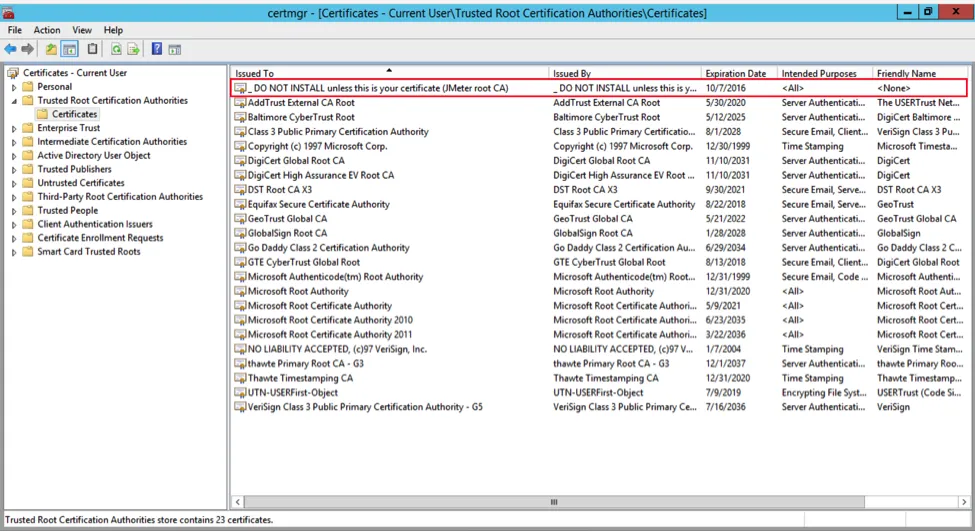Select the Go Daddy Class 2 Certification Authority row
Viewport: 975px width, 532px height.
[x=600, y=247]
